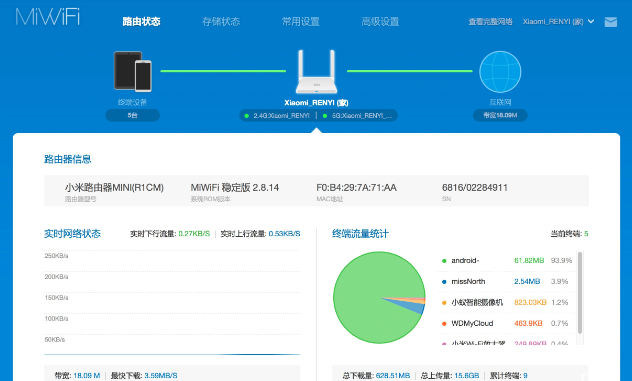Click the 0.53KB/S upload speed value
The width and height of the screenshot is (632, 381).
pyautogui.click(x=285, y=233)
